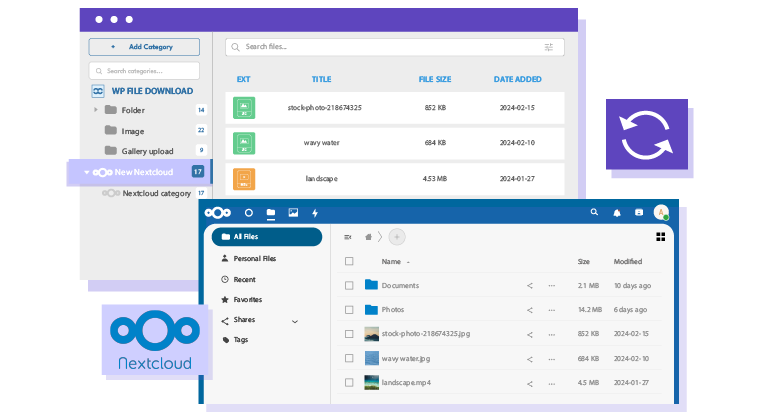This screenshot has width=760, height=420.
Task: Sort by the DATE ADDED column header
Action: tap(517, 79)
